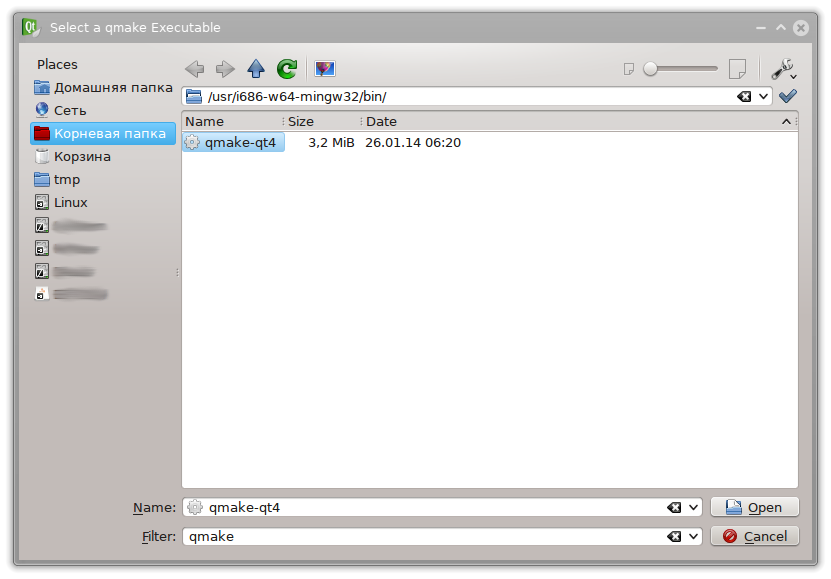Open Корзина from the Places sidebar
Screen dimensions: 831x579
pos(82,157)
